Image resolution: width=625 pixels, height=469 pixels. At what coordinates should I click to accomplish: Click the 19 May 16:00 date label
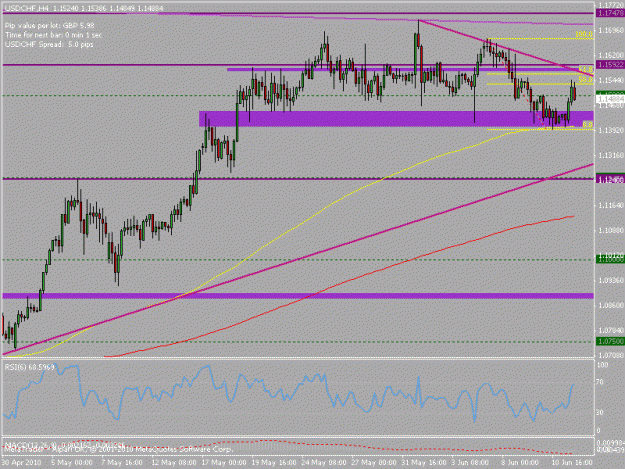[274, 463]
